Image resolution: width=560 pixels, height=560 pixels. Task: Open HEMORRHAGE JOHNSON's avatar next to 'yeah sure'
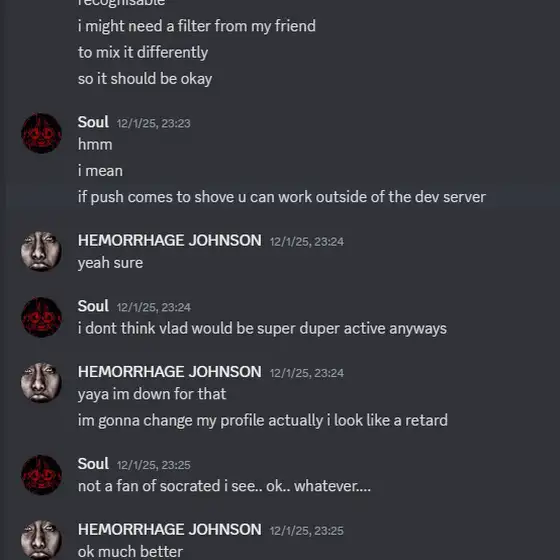point(41,251)
